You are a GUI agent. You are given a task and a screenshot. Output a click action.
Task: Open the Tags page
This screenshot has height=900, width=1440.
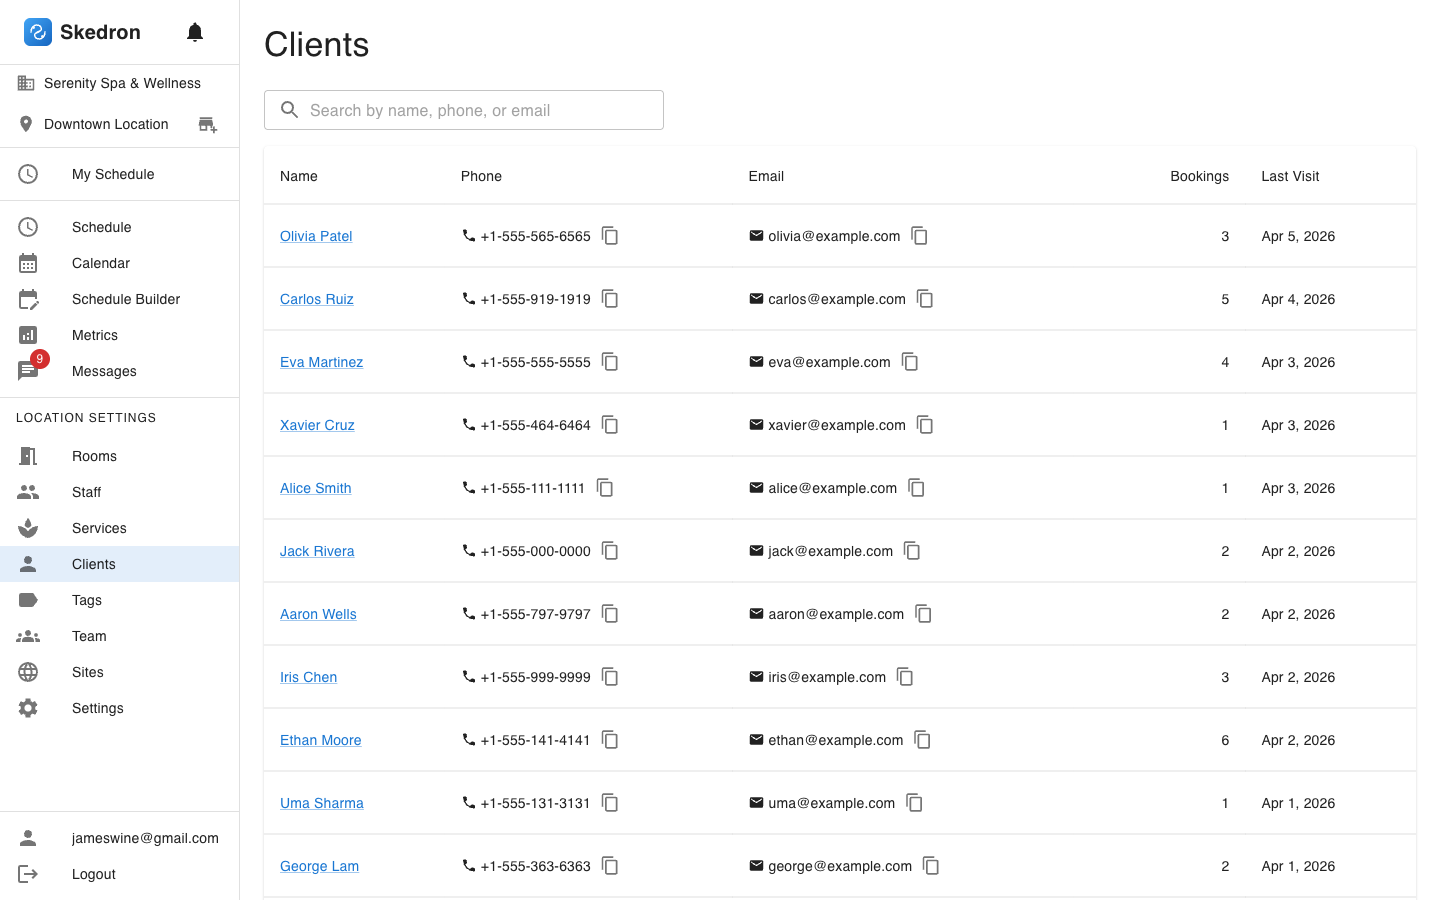click(x=119, y=600)
